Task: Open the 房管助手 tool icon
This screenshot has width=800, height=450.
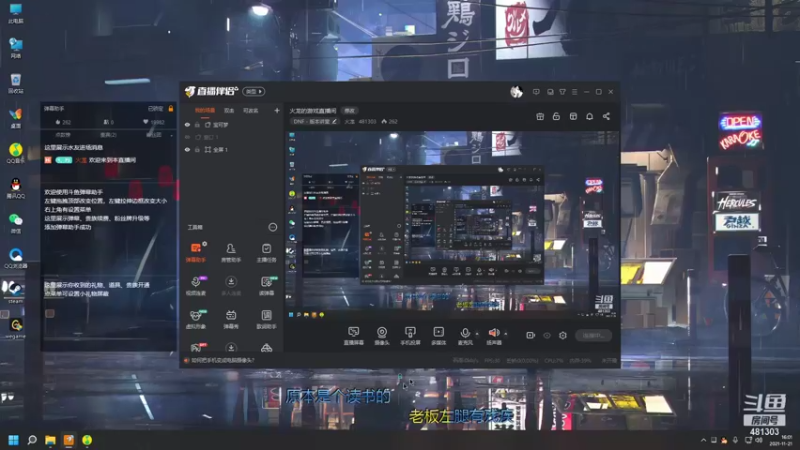Action: [231, 252]
